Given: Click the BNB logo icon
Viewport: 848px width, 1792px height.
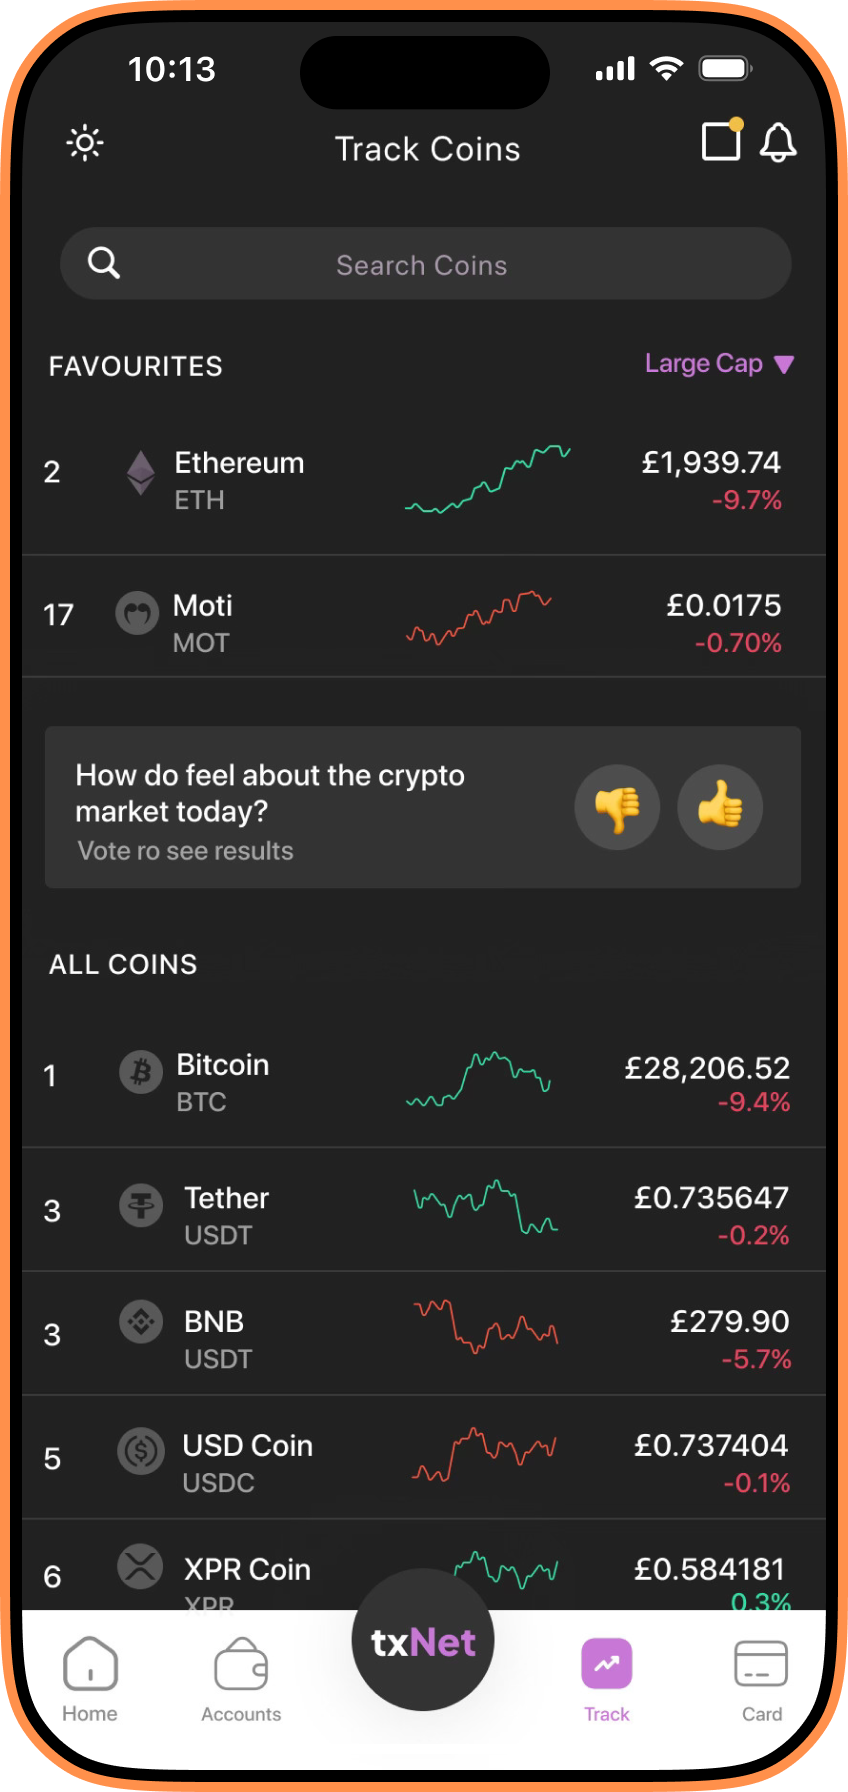Looking at the screenshot, I should tap(141, 1322).
